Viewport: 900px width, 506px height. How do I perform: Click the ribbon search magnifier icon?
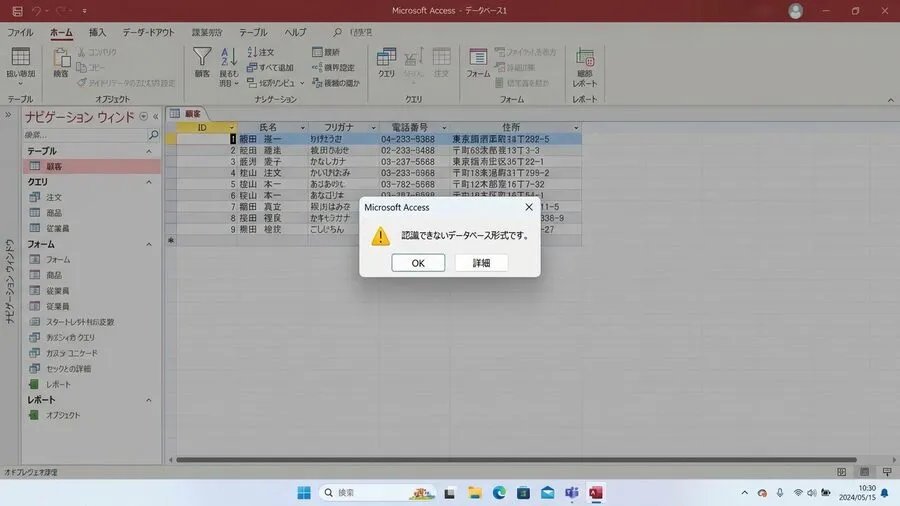[338, 32]
